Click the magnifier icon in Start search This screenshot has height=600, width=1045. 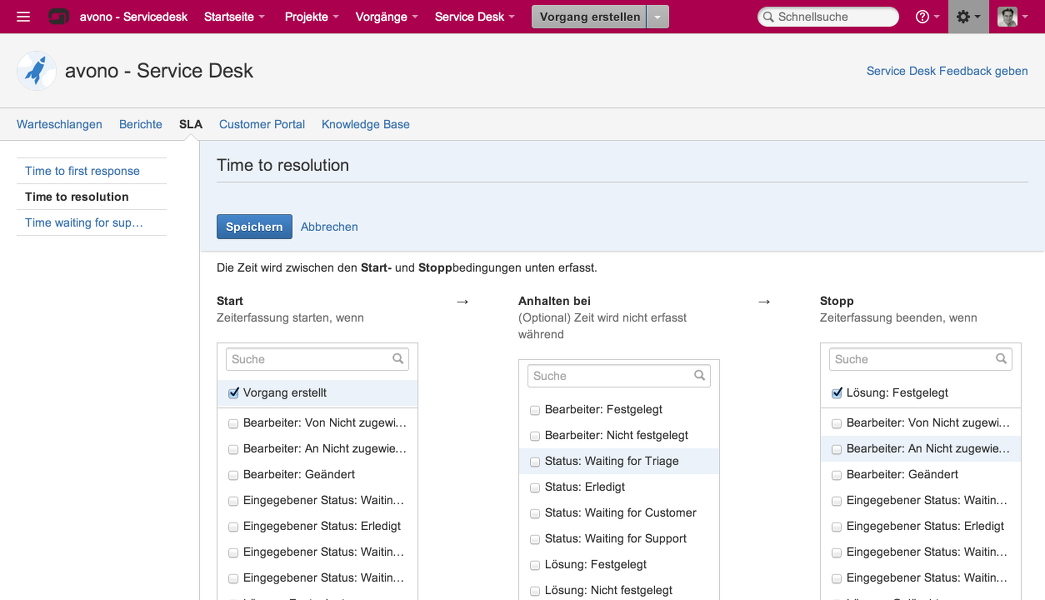(x=398, y=359)
